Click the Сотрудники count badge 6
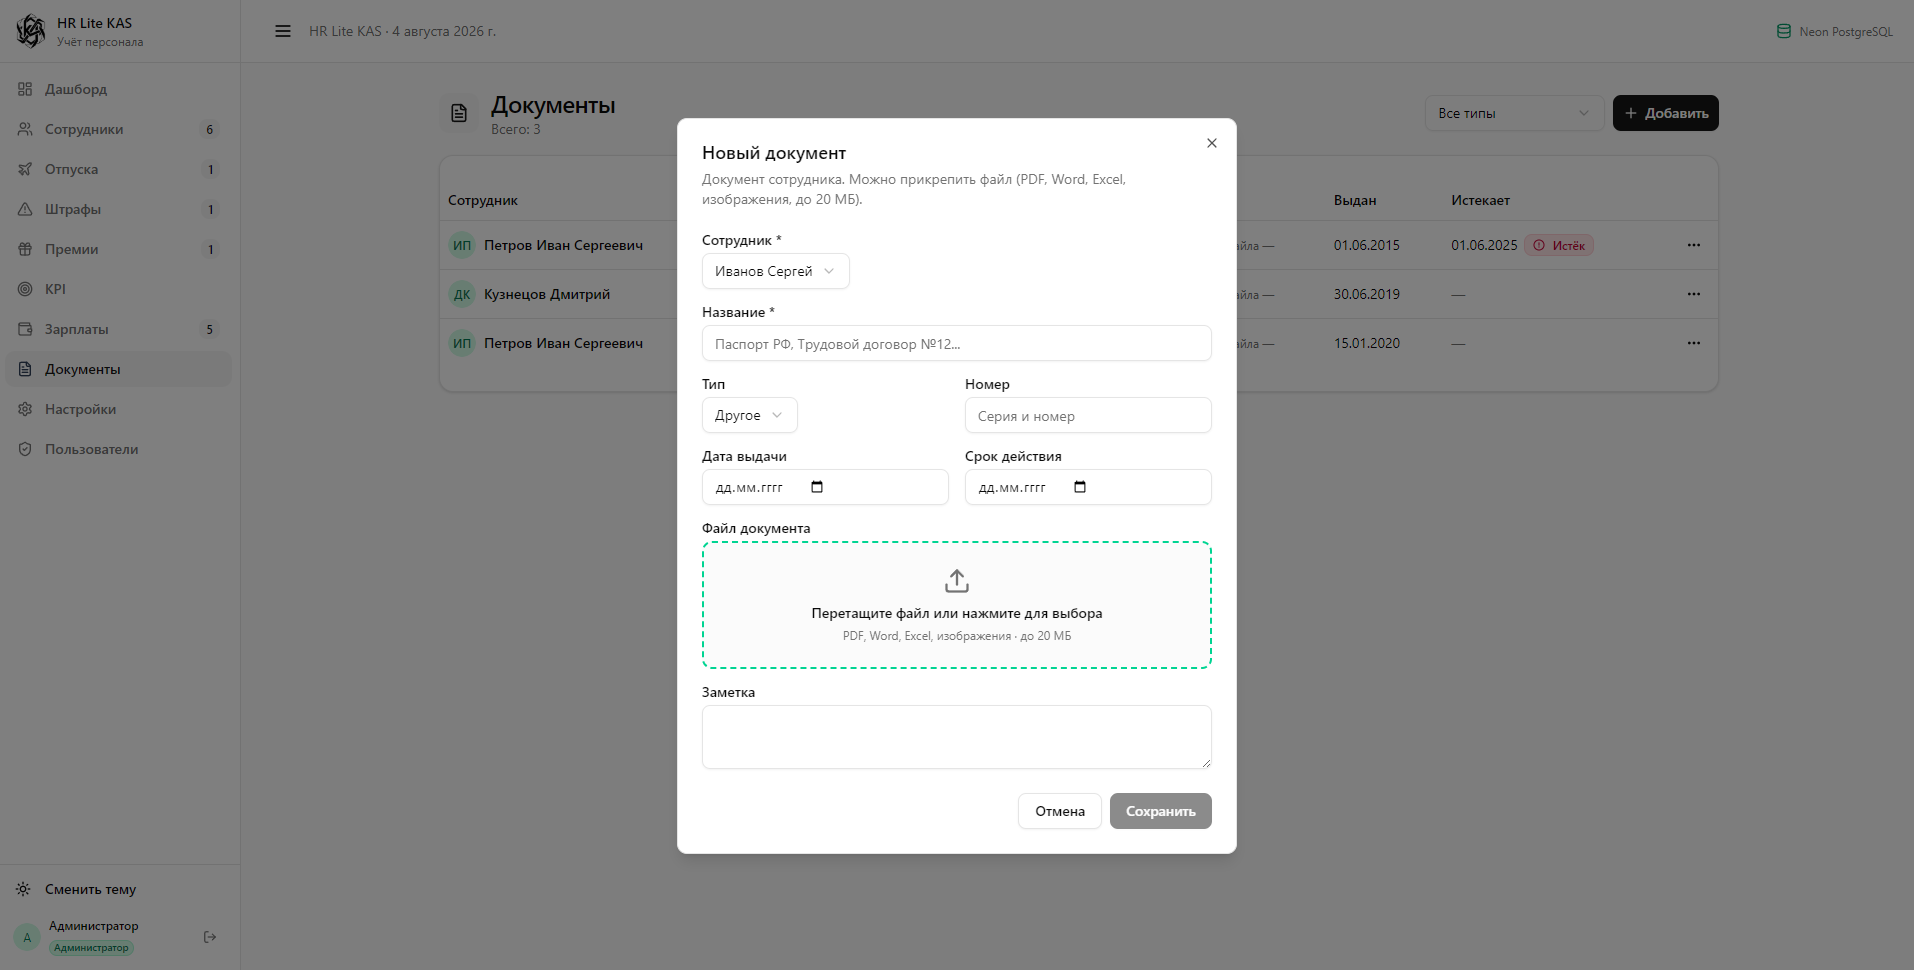This screenshot has height=970, width=1914. (210, 129)
